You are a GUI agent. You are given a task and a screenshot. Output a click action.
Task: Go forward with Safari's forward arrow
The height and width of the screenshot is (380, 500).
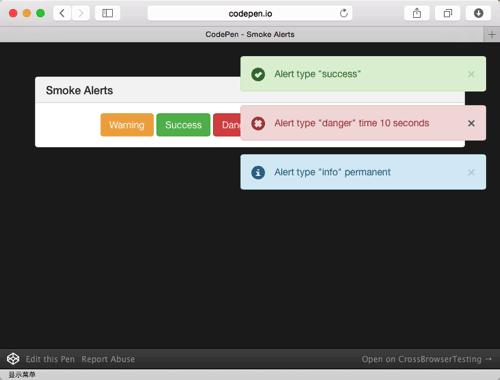point(81,13)
